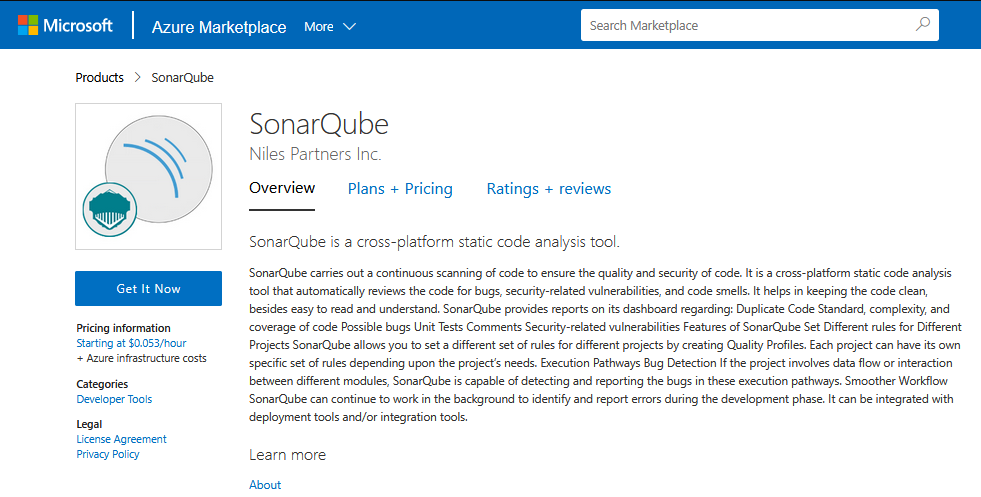This screenshot has height=497, width=981.
Task: Switch to the Overview tab
Action: pos(282,188)
